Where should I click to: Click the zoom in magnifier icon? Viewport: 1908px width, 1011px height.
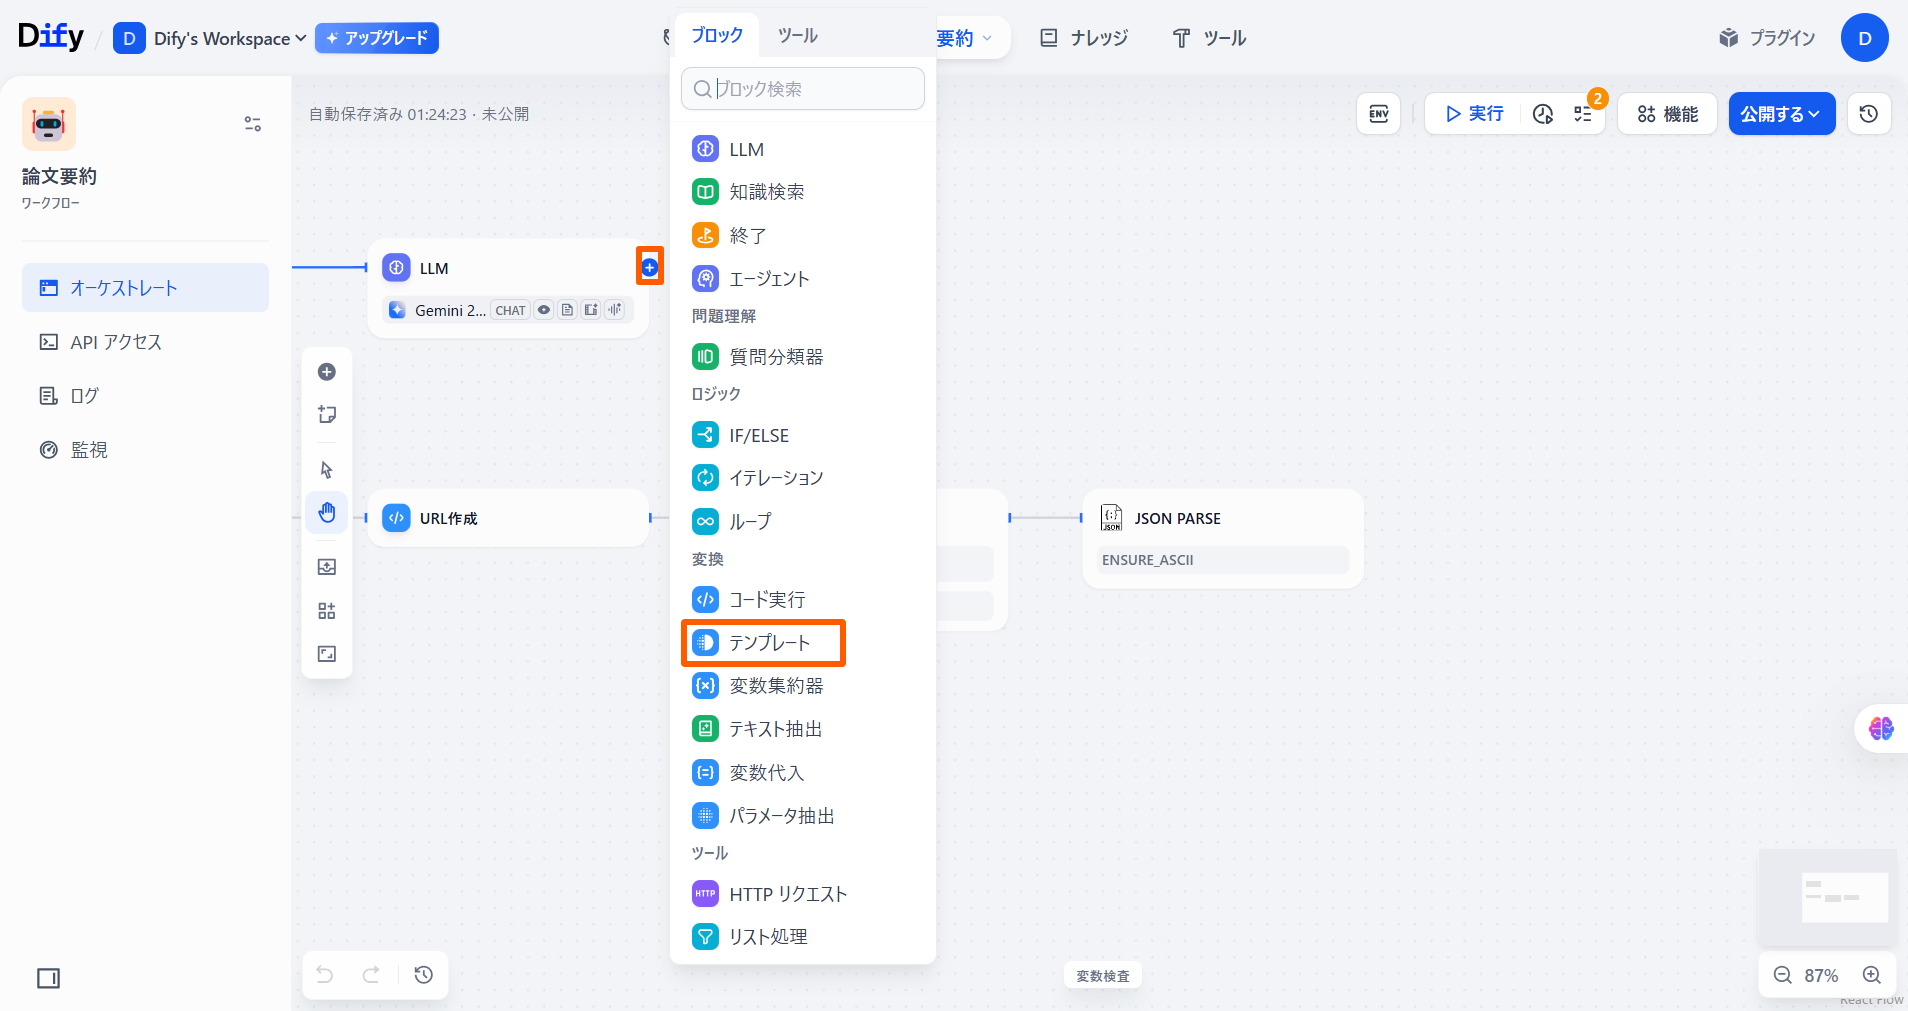click(x=1872, y=975)
